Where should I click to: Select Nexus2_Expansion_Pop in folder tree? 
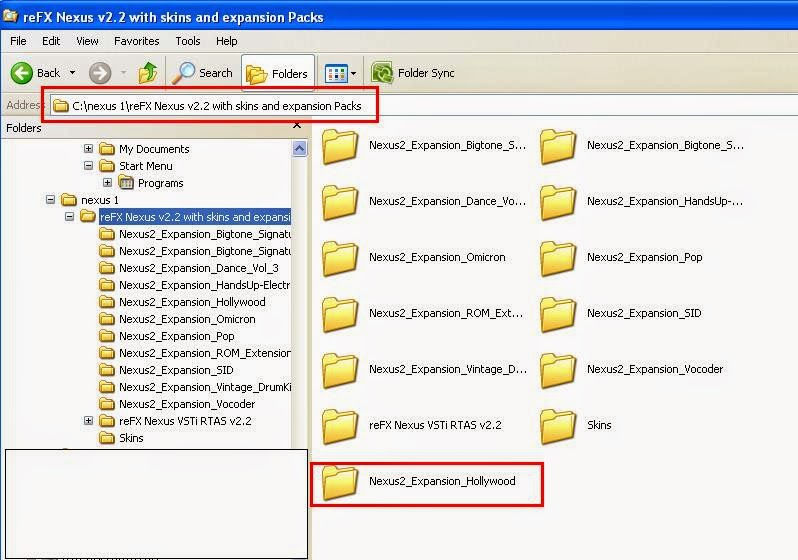click(x=177, y=337)
